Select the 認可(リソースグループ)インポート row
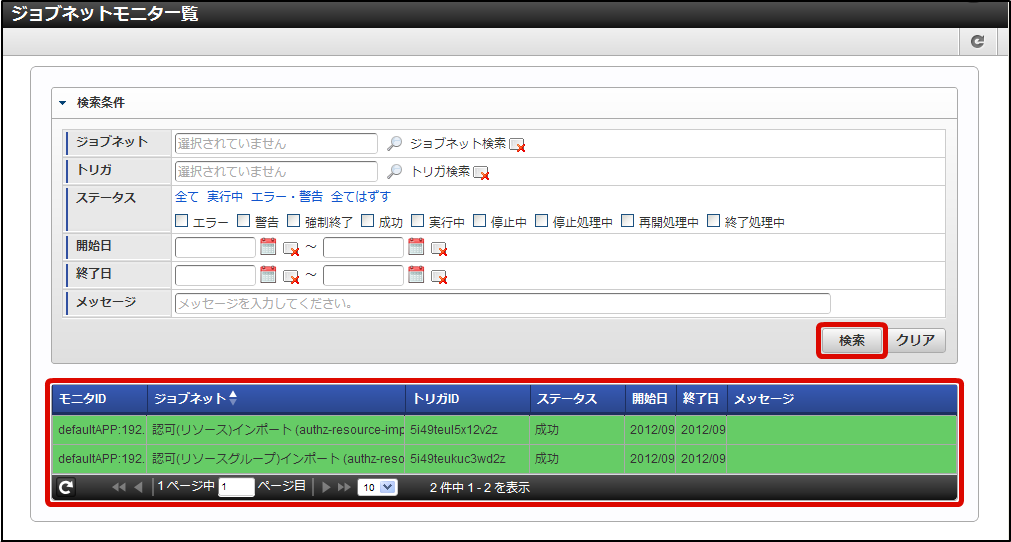Viewport: 1011px width, 542px height. click(277, 460)
